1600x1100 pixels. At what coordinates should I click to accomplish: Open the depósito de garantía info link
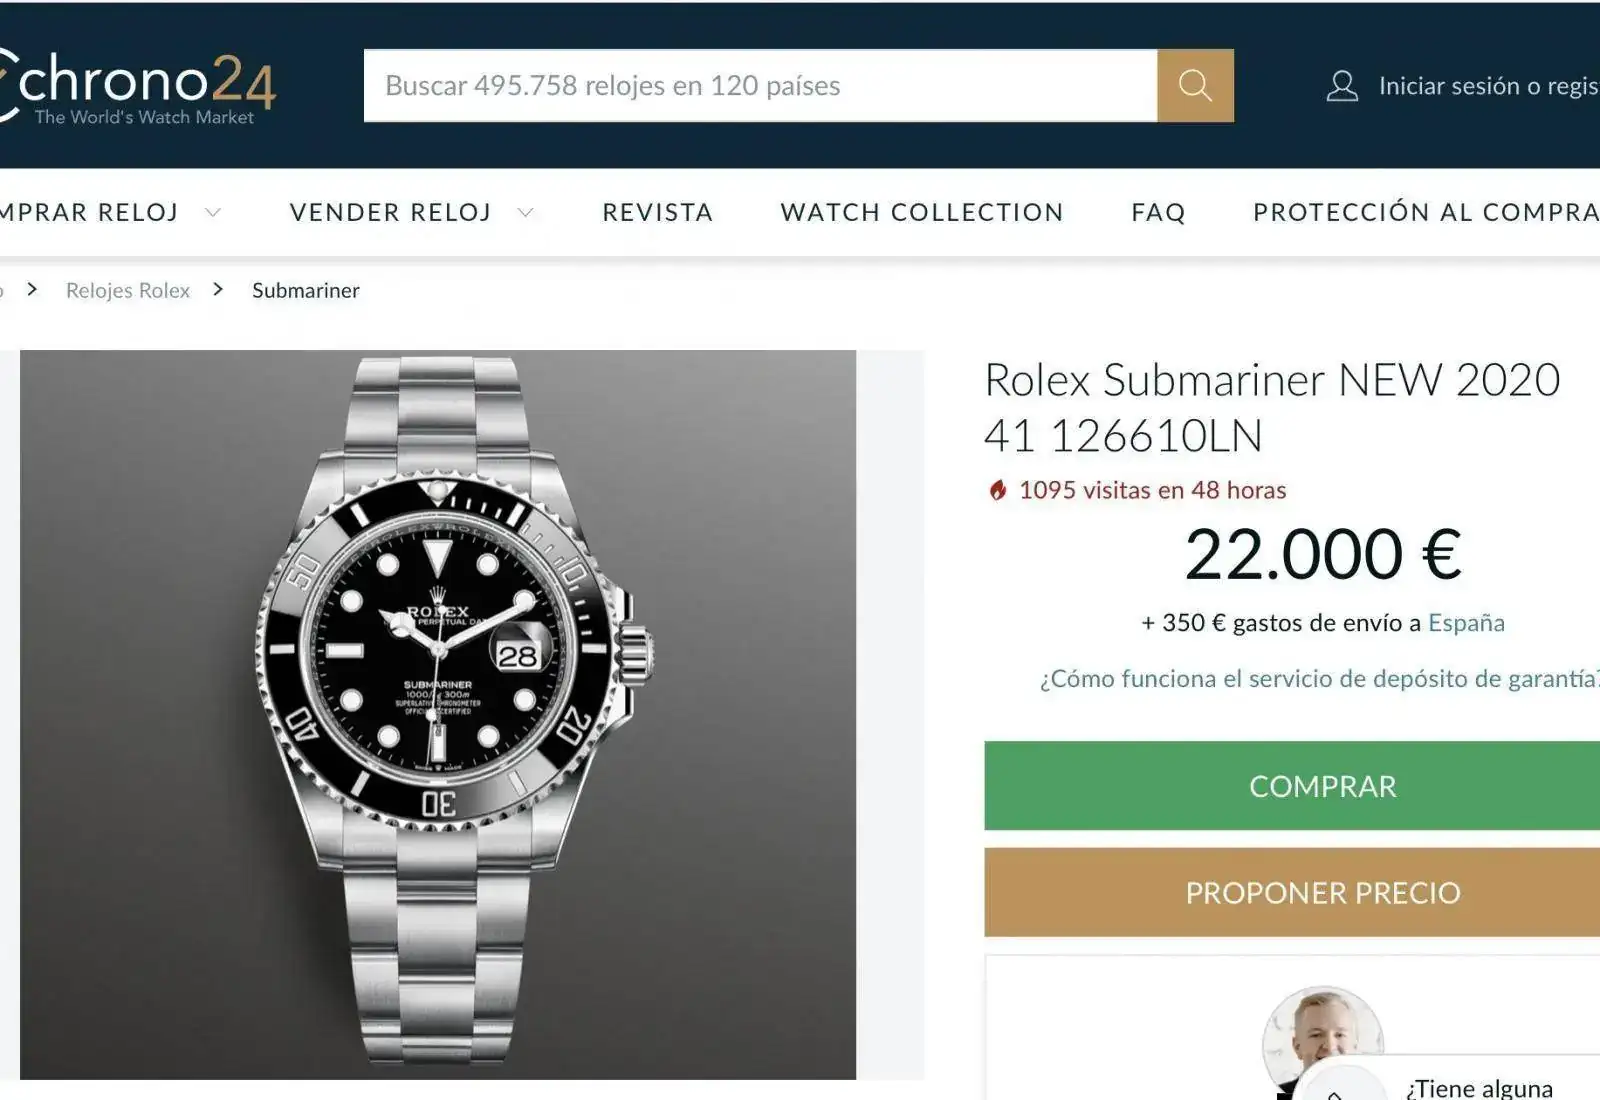coord(1319,679)
